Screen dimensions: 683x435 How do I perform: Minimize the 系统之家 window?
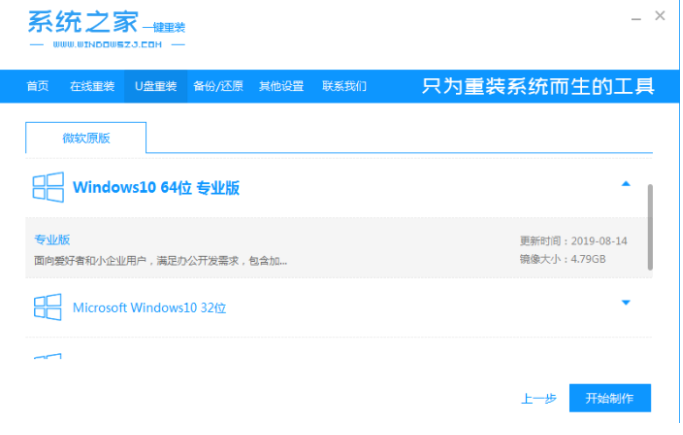click(x=637, y=17)
